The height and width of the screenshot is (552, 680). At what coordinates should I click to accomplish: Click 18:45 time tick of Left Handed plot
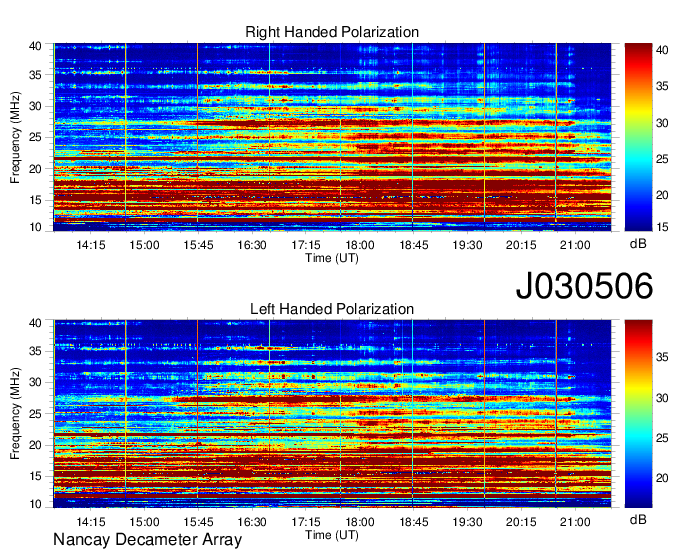(x=414, y=521)
